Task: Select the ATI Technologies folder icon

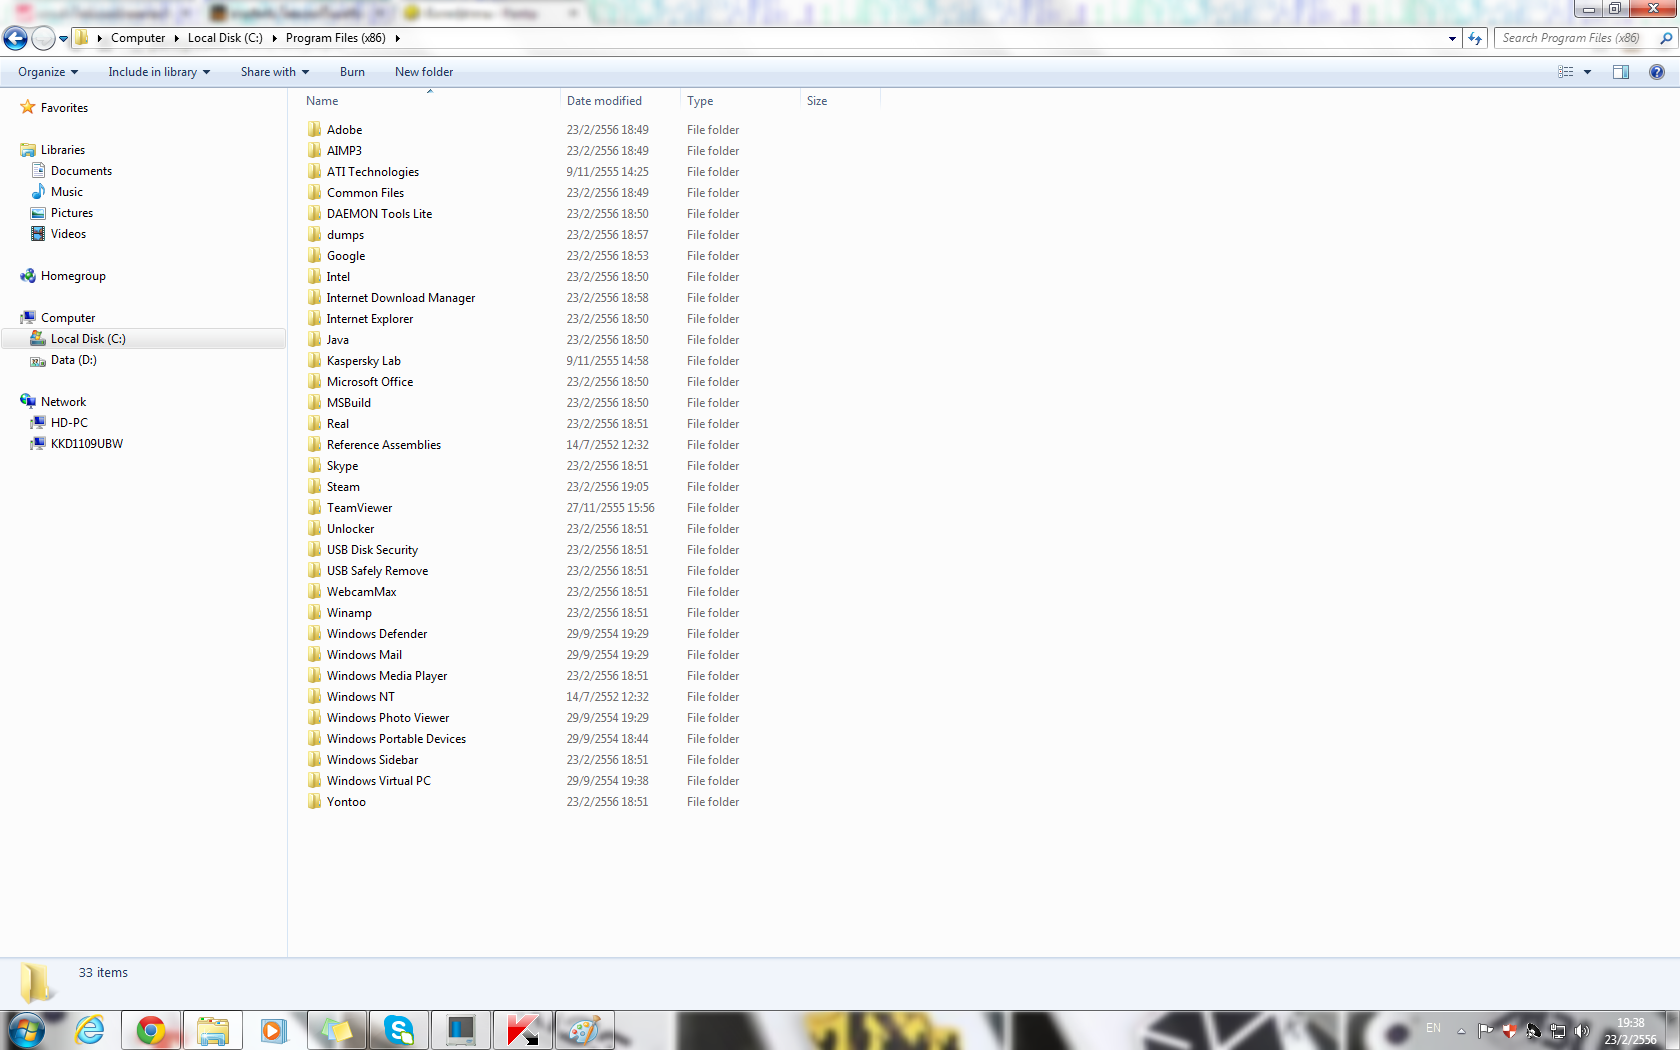Action: point(314,171)
